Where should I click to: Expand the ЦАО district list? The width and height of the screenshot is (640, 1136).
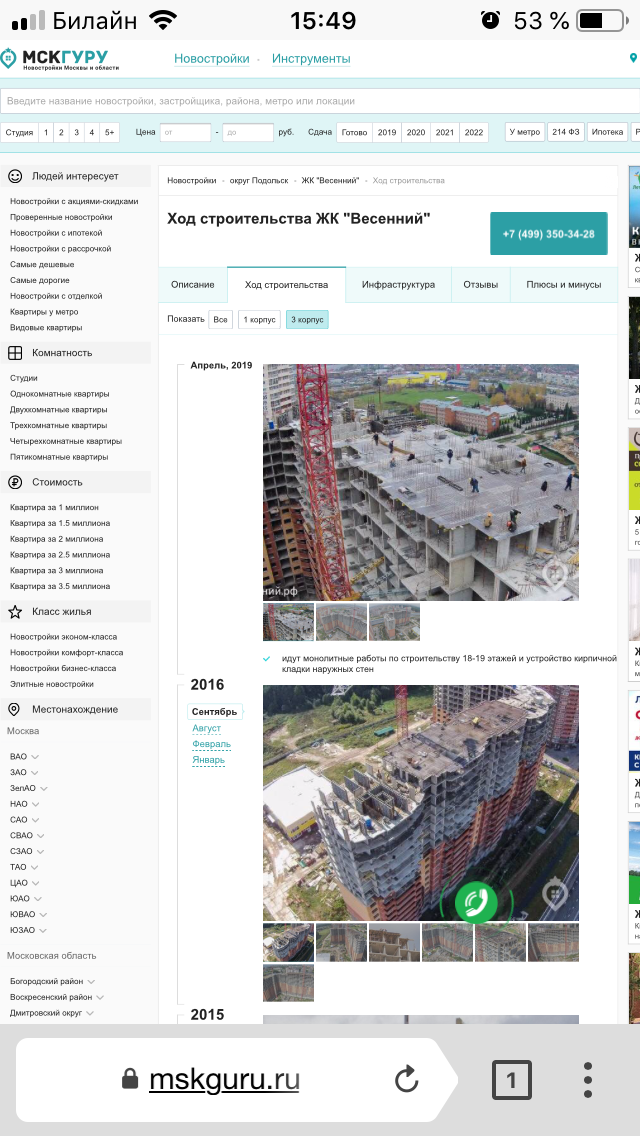(24, 883)
